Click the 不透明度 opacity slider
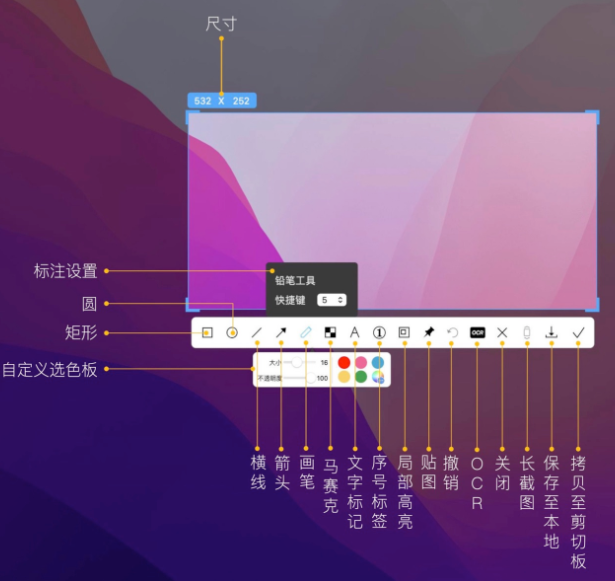Viewport: 615px width, 581px height. (300, 378)
